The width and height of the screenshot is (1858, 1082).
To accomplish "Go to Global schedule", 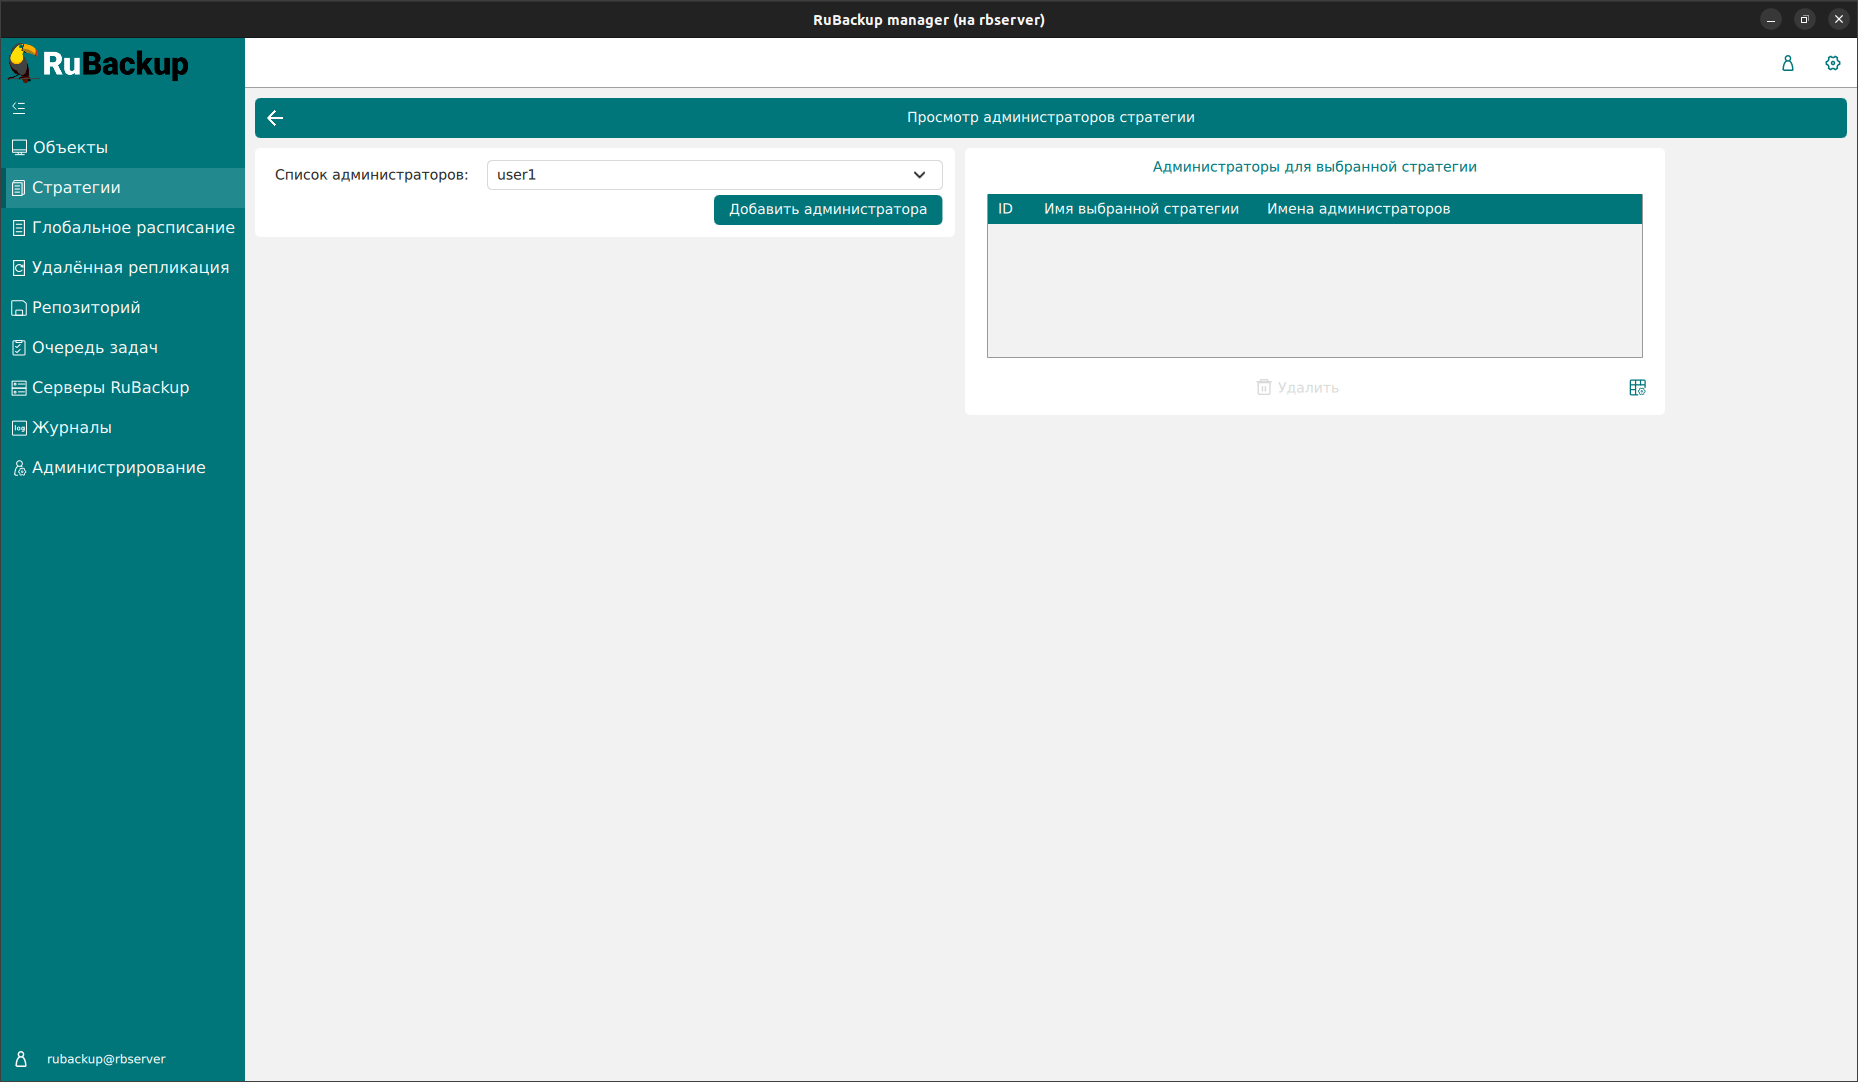I will coord(133,228).
